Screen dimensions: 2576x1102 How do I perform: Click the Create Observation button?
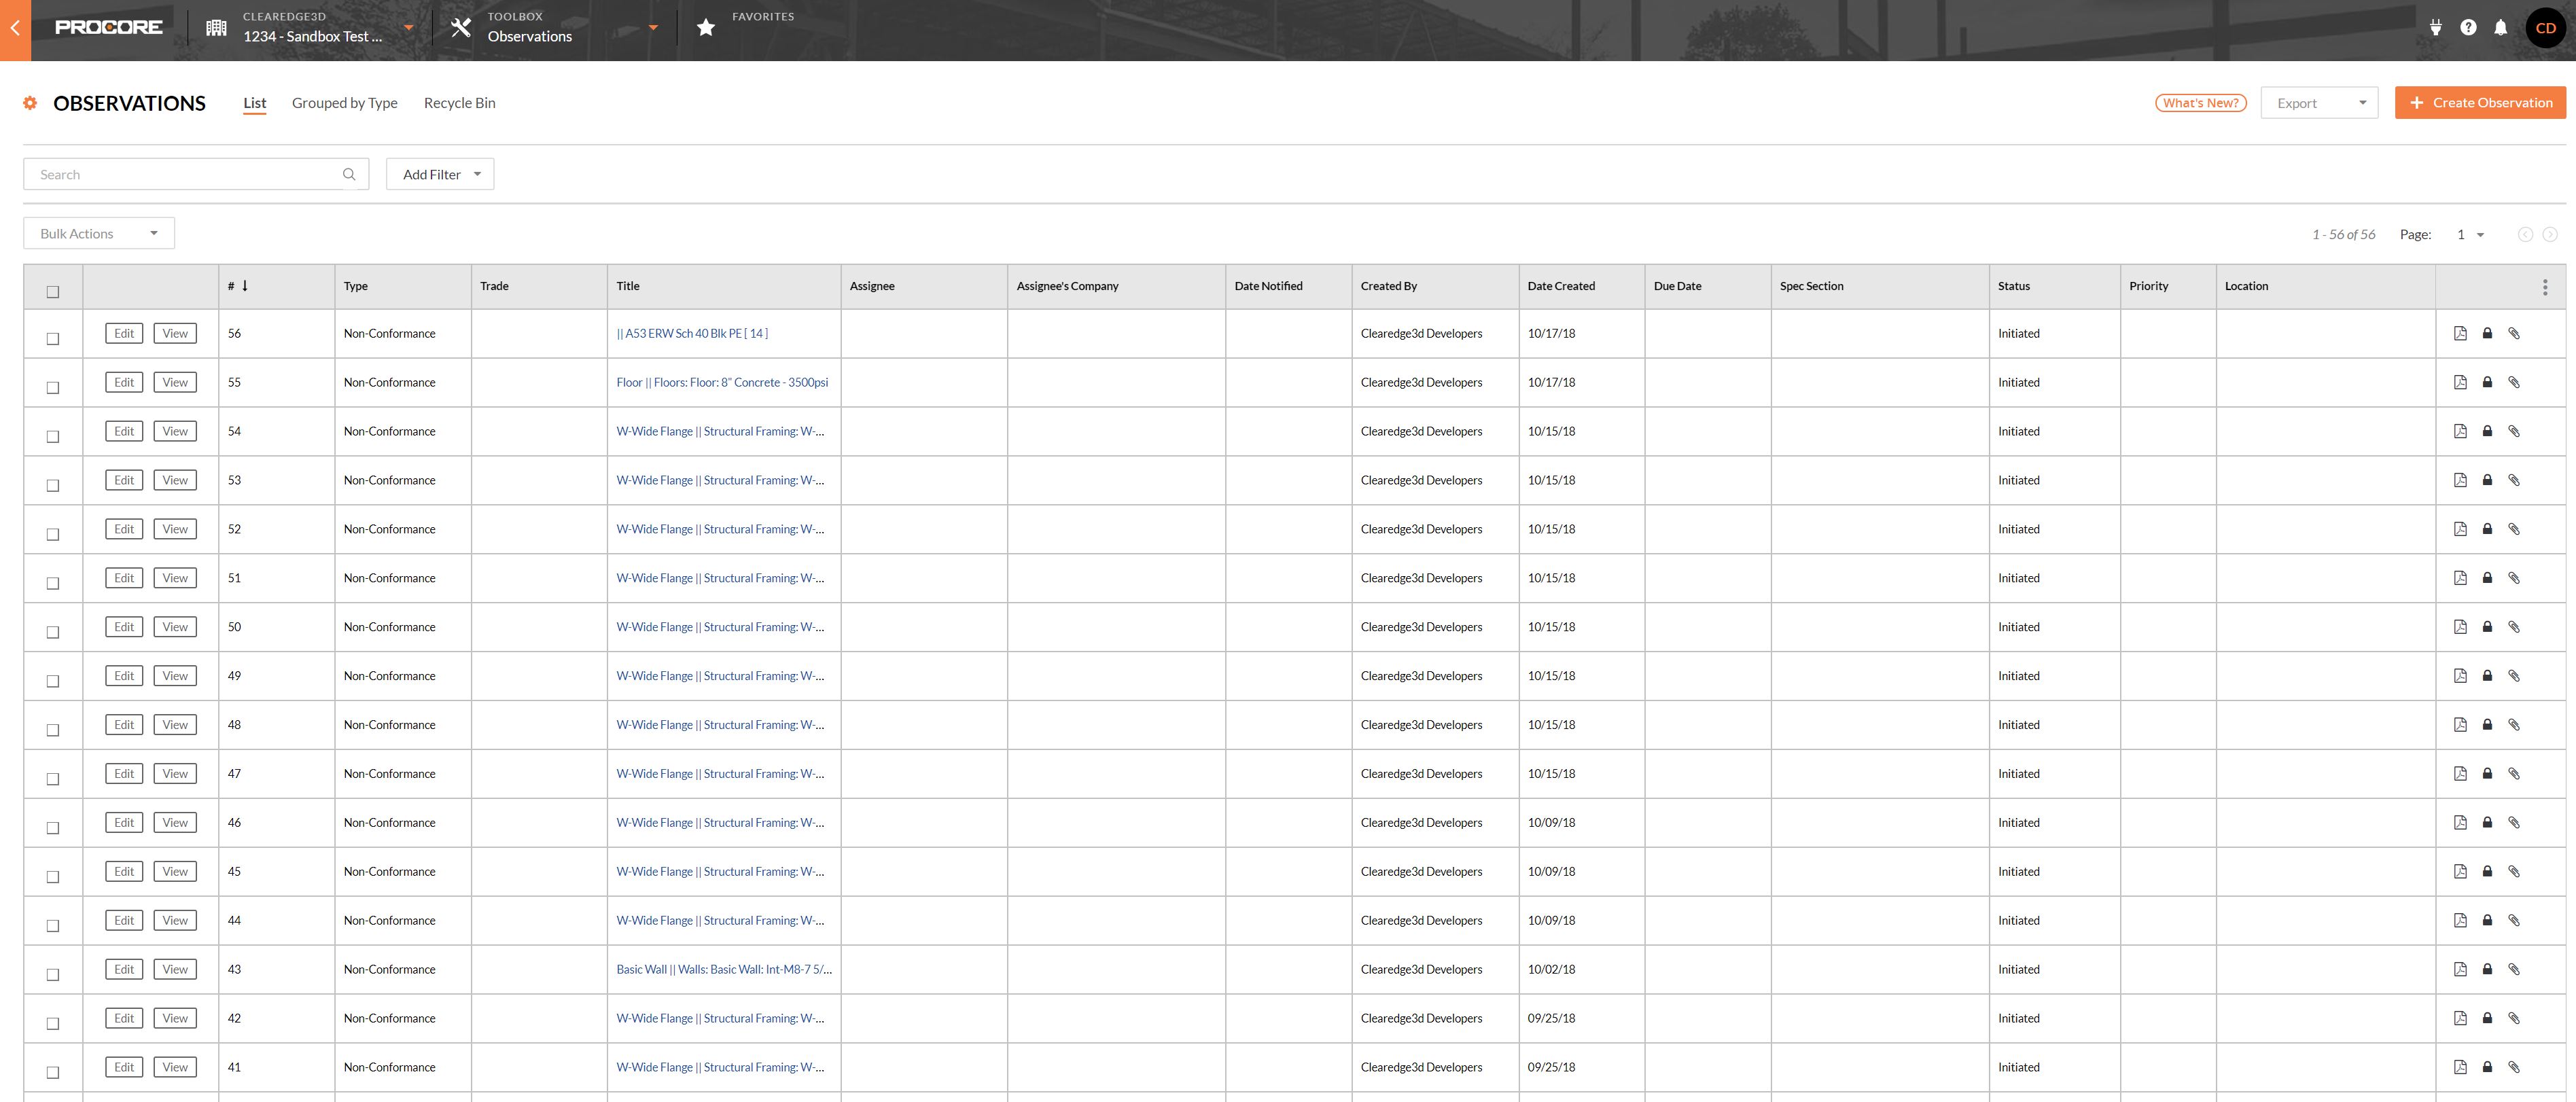2480,103
